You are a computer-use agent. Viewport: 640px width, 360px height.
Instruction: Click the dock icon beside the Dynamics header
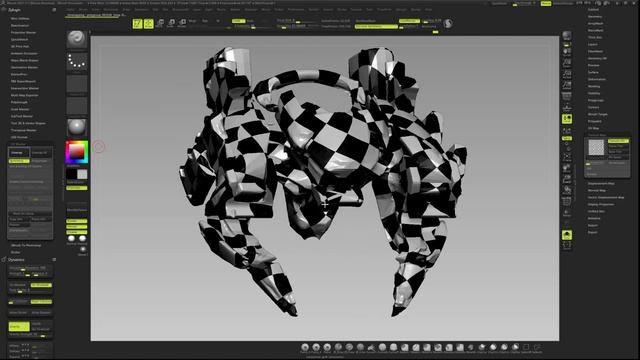coord(54,260)
